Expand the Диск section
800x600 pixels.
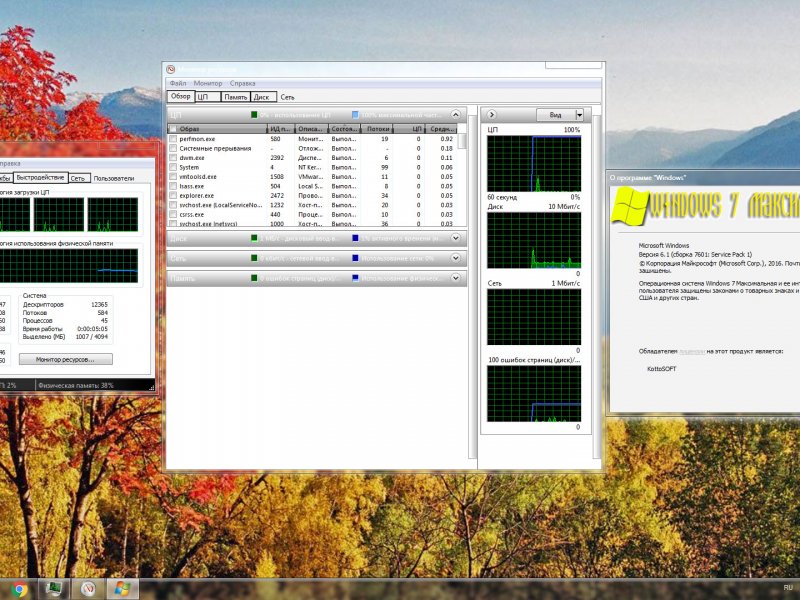pos(456,238)
